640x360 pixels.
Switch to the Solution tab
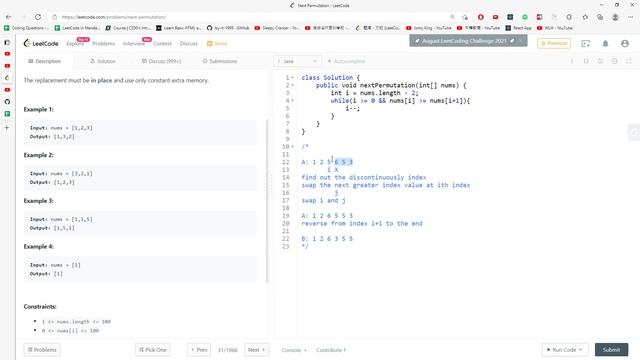pos(103,61)
